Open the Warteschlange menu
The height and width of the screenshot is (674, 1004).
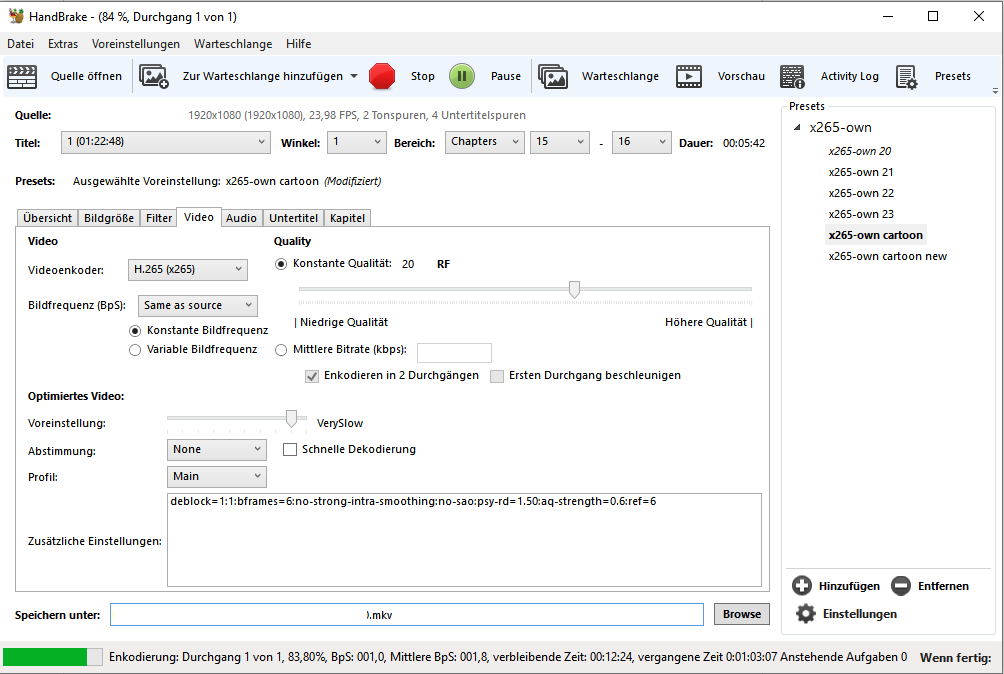click(233, 44)
